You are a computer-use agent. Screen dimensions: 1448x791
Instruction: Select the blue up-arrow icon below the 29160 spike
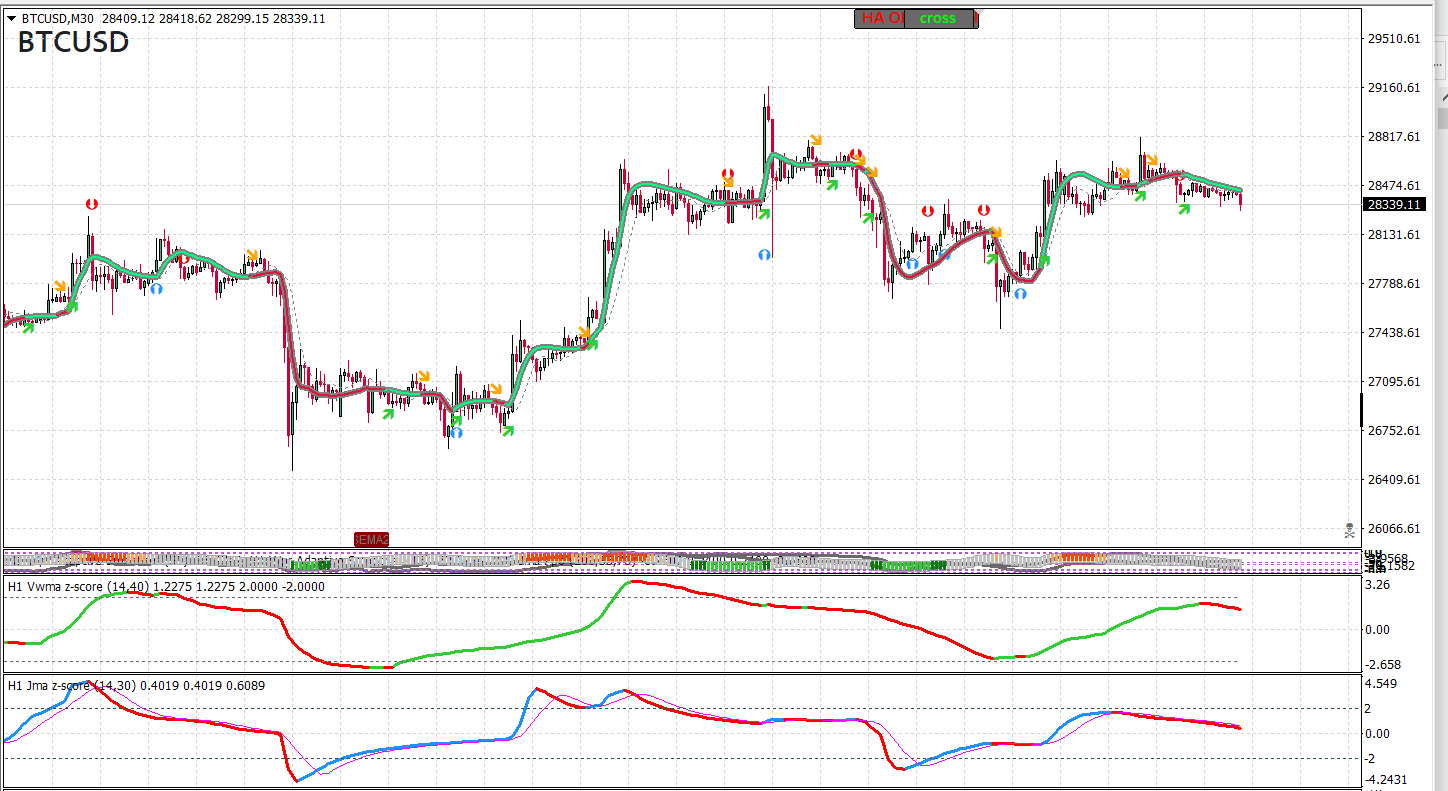pyautogui.click(x=764, y=255)
